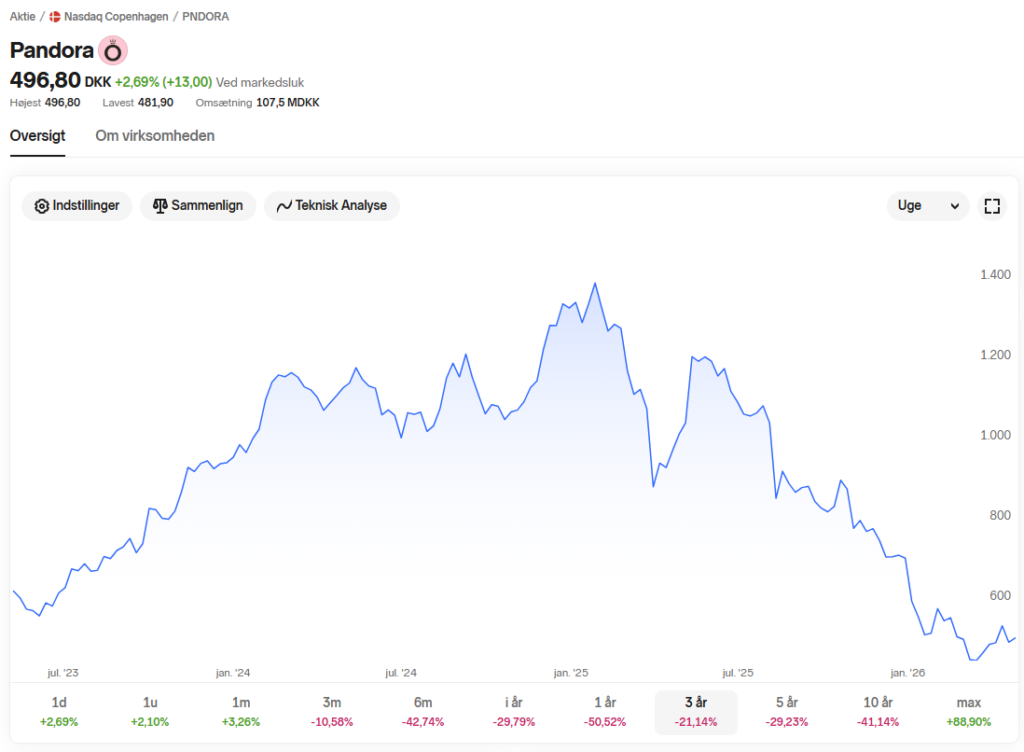
Task: Click the jul. '24 axis label
Action: coord(401,672)
